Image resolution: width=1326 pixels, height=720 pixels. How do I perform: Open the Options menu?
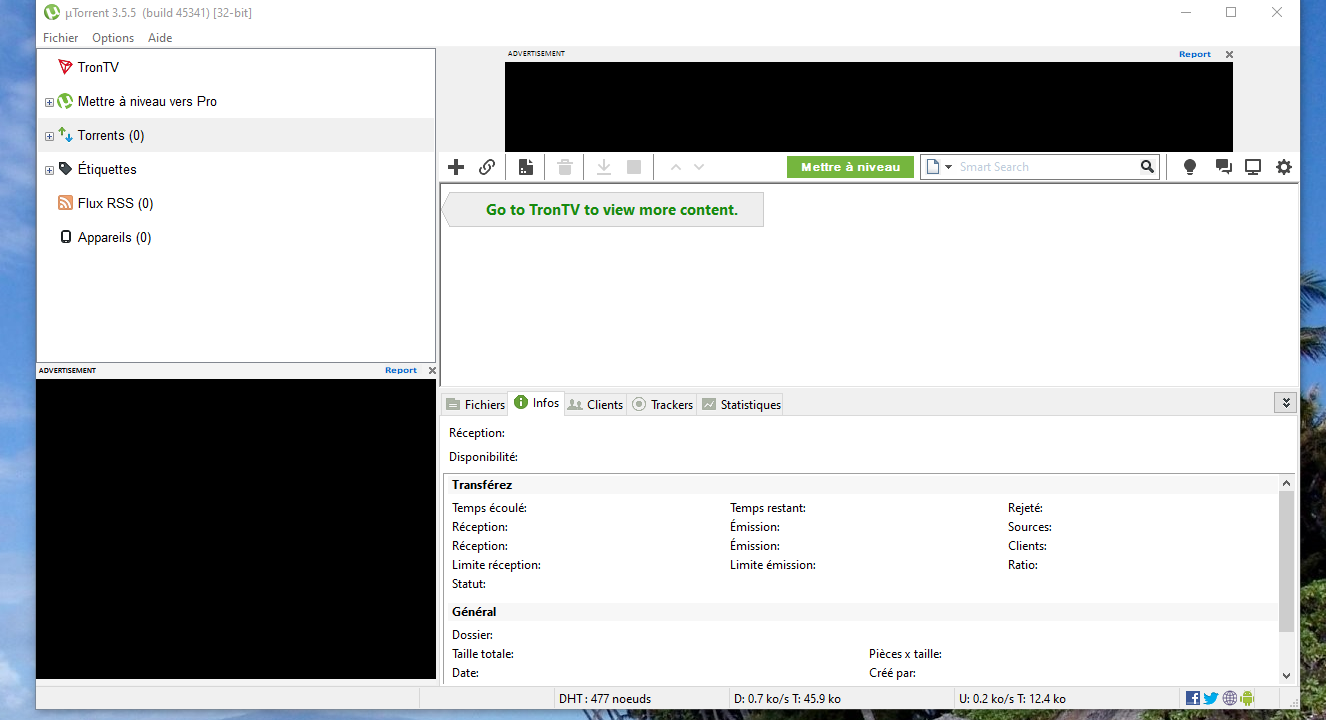113,37
